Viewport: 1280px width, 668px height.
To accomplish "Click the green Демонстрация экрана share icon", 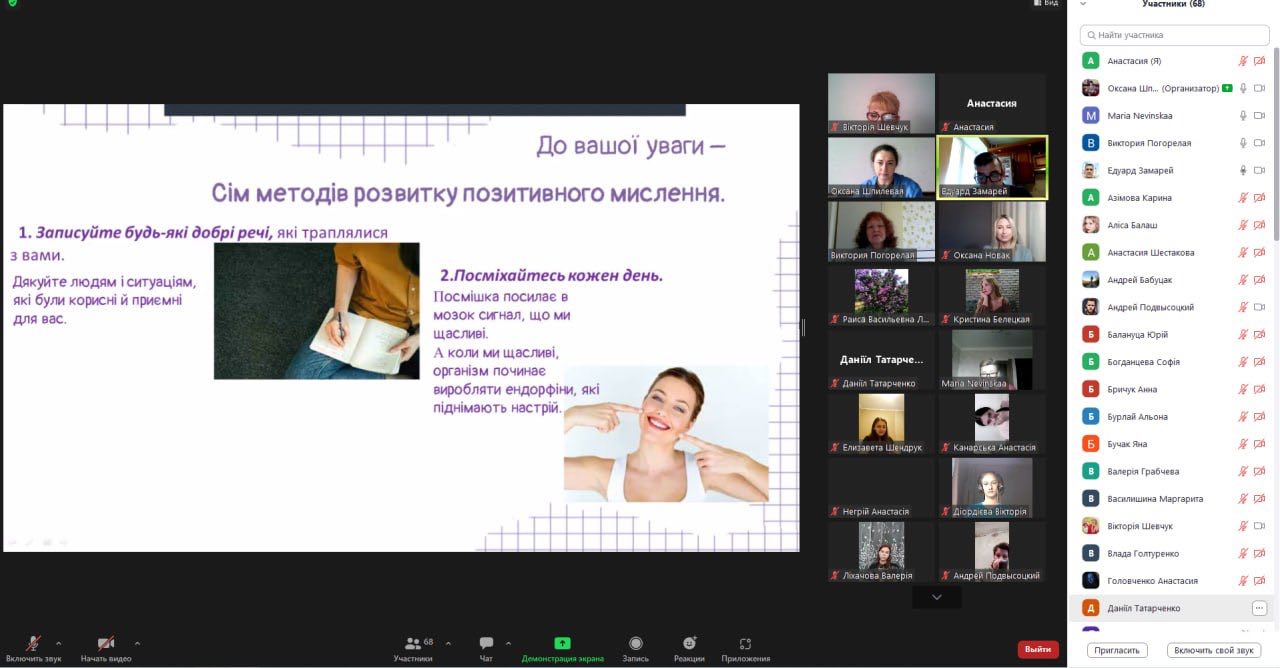I will coord(562,643).
